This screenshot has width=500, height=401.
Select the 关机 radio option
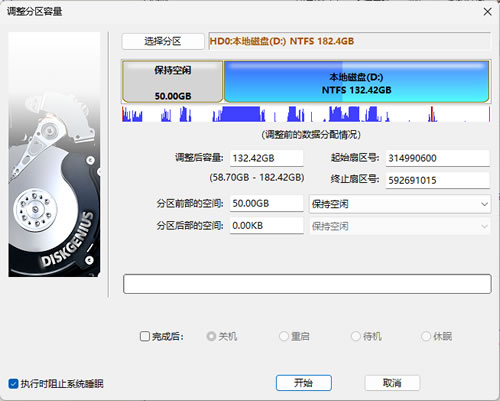[x=211, y=336]
